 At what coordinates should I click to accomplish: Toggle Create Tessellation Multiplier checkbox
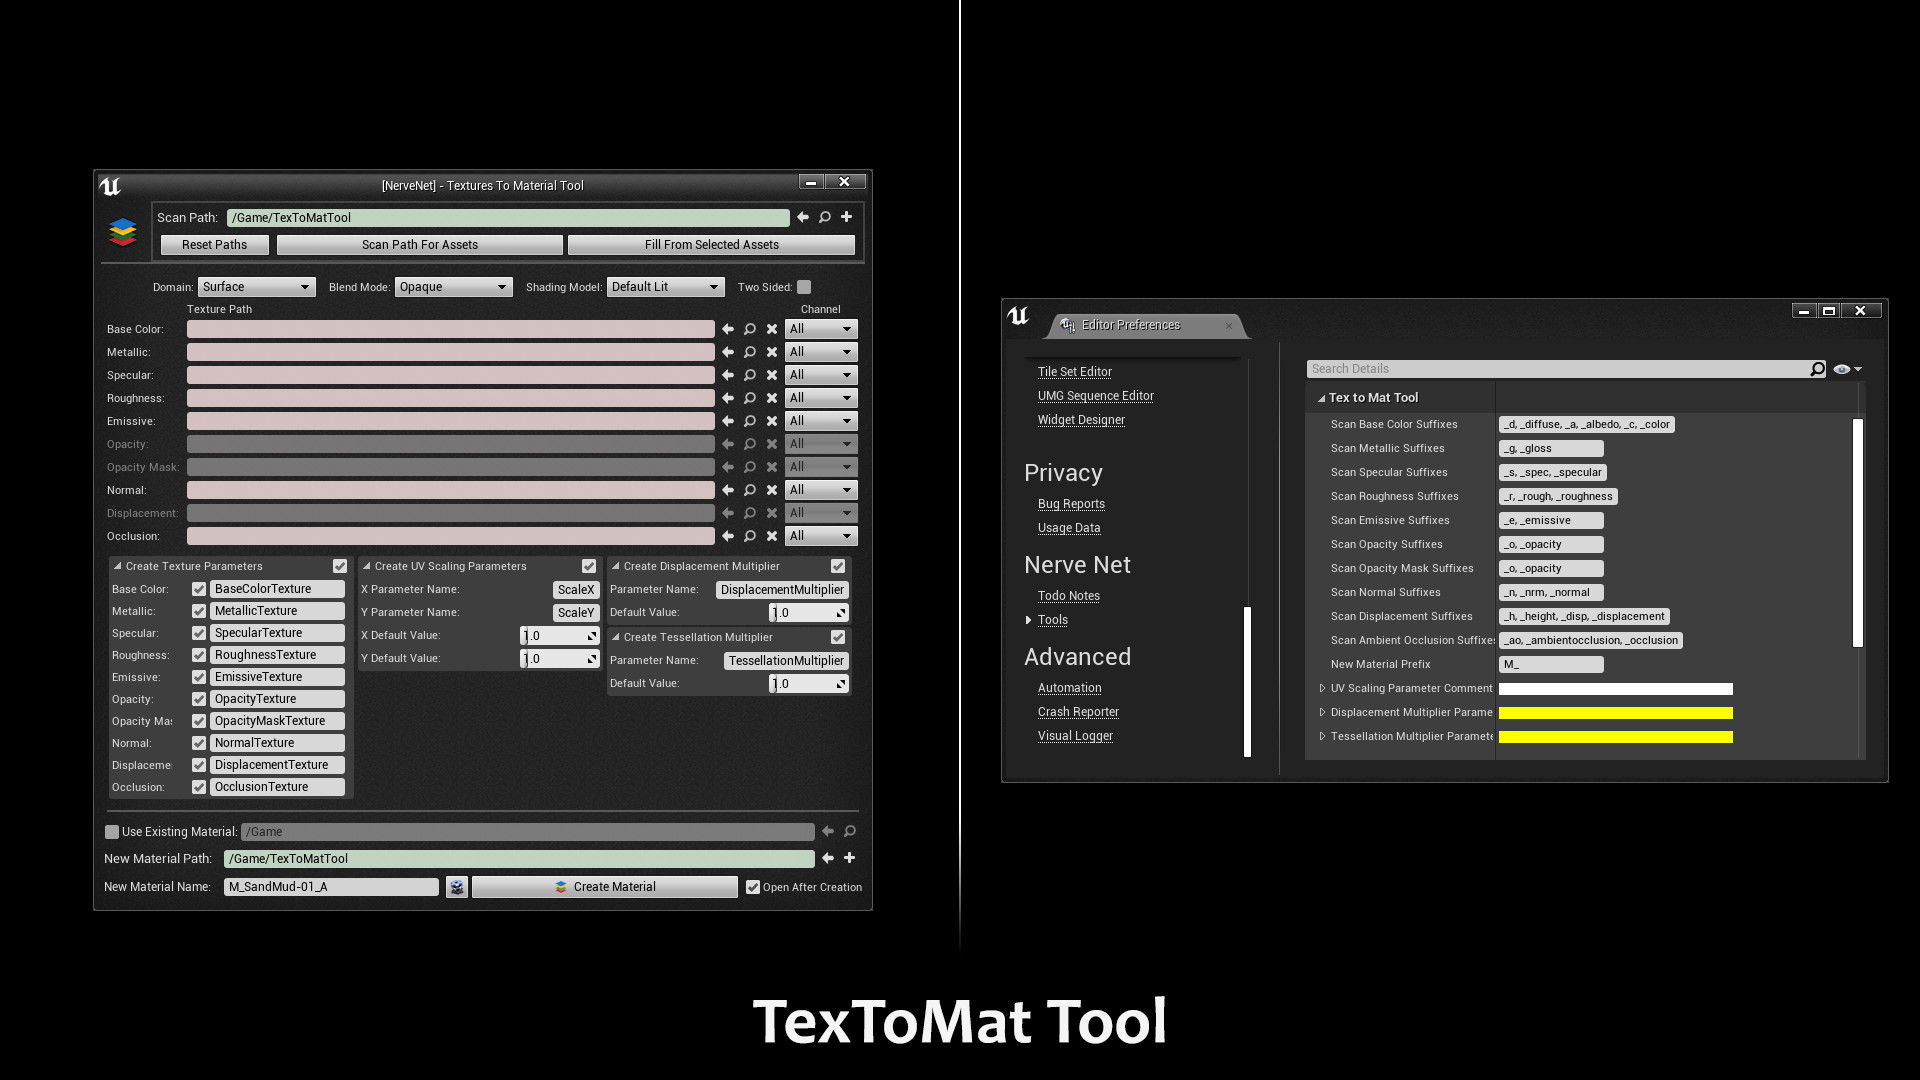click(838, 637)
